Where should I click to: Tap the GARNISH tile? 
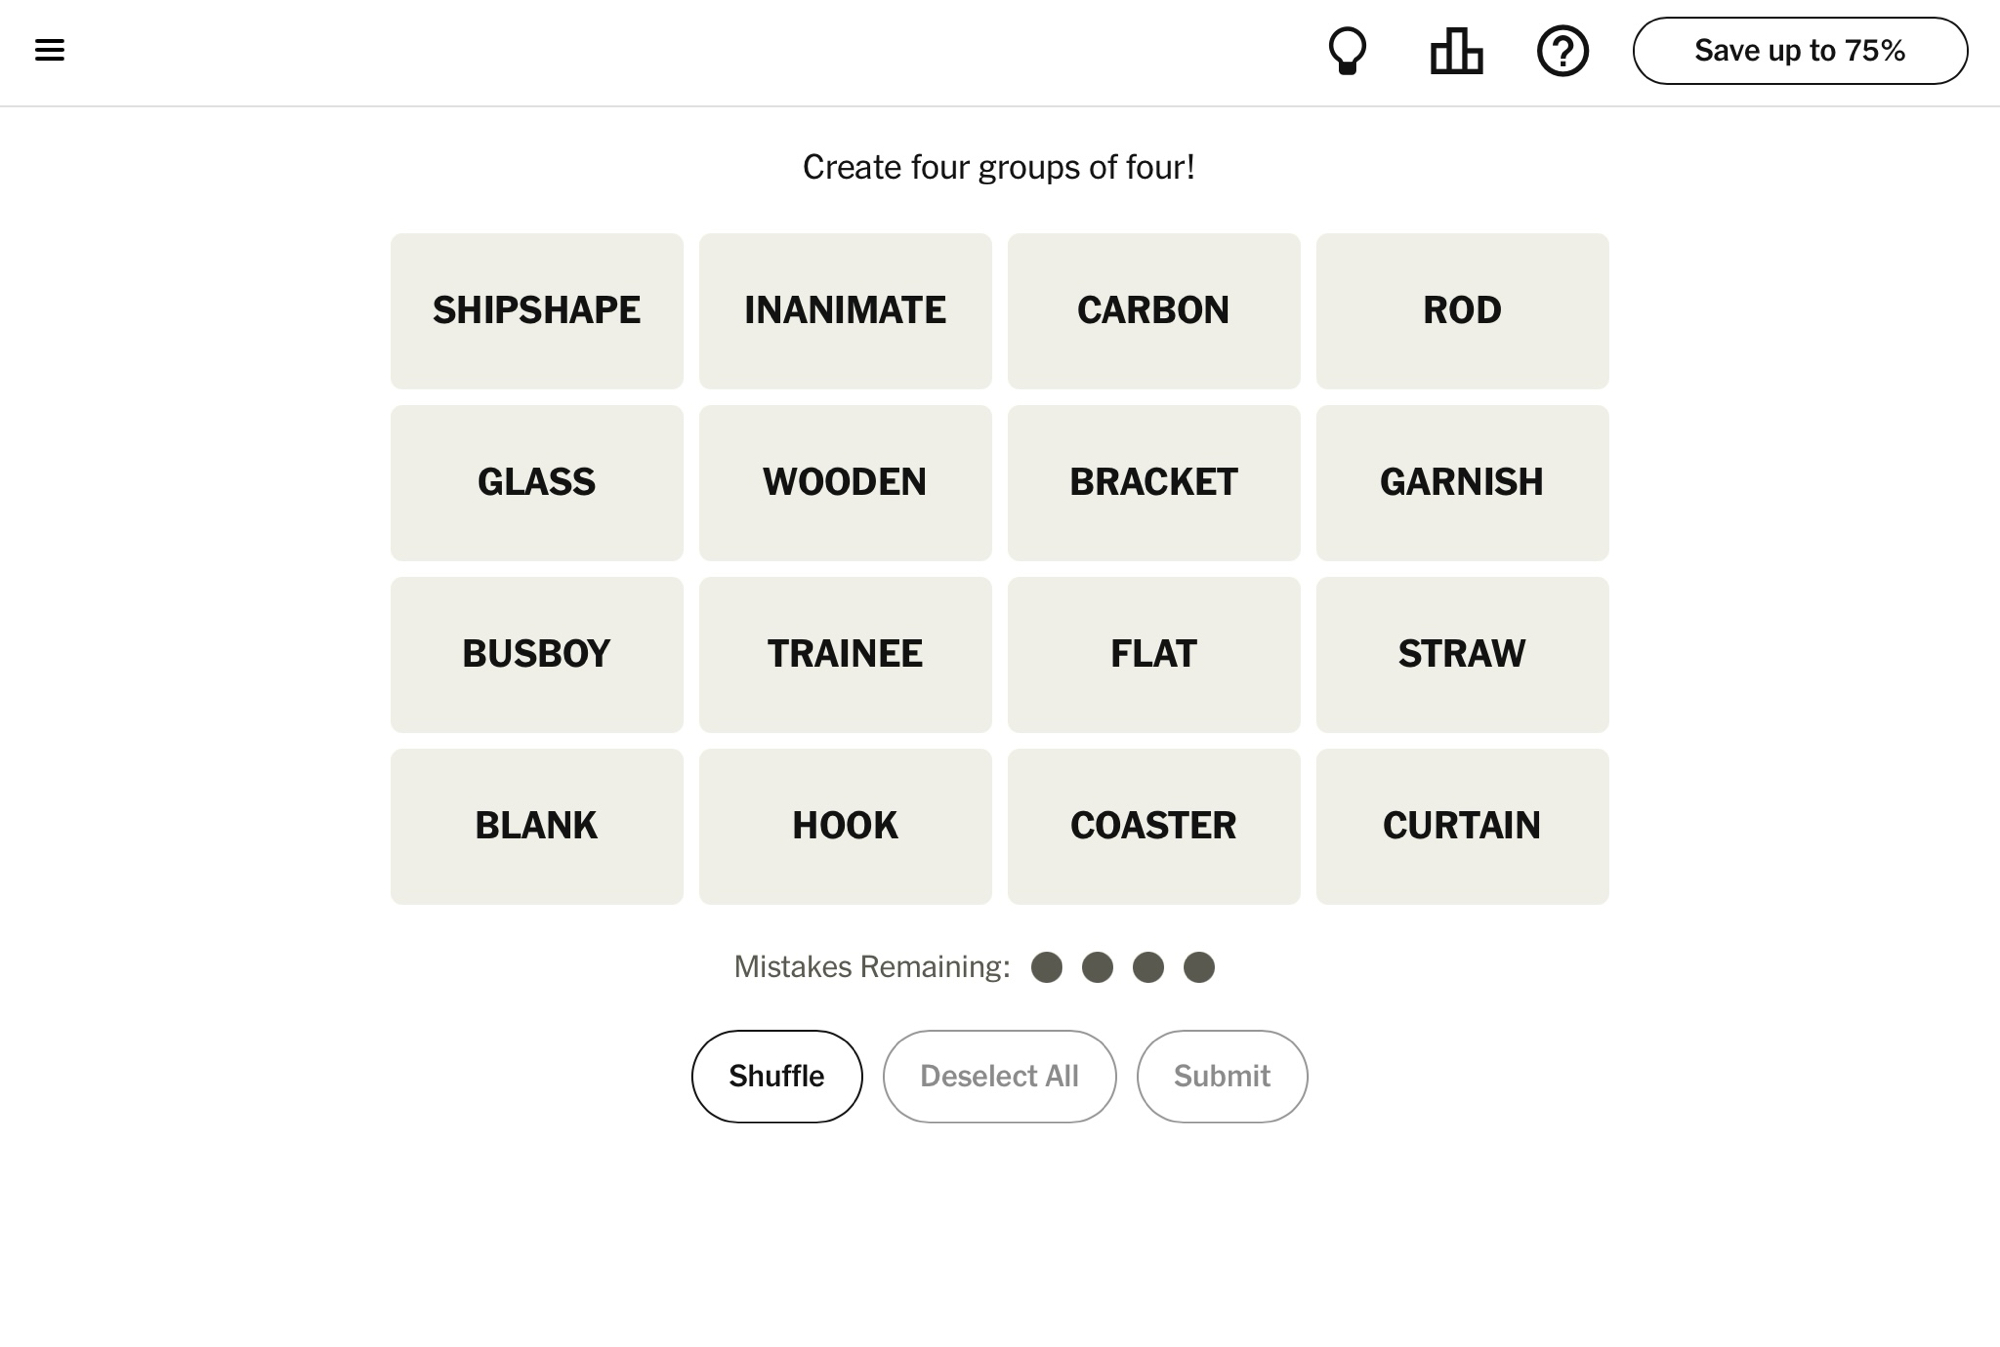(1462, 483)
